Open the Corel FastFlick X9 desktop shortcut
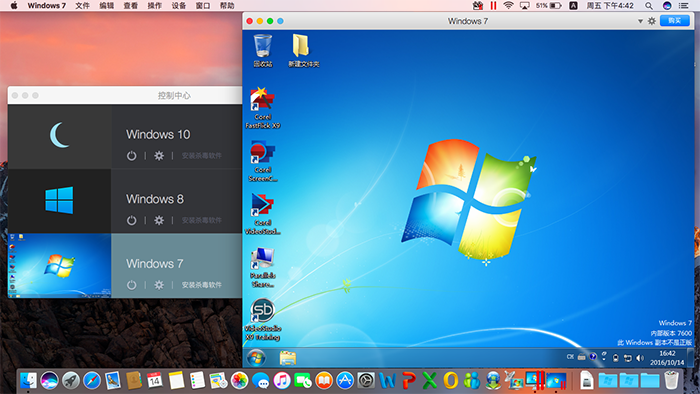 262,108
